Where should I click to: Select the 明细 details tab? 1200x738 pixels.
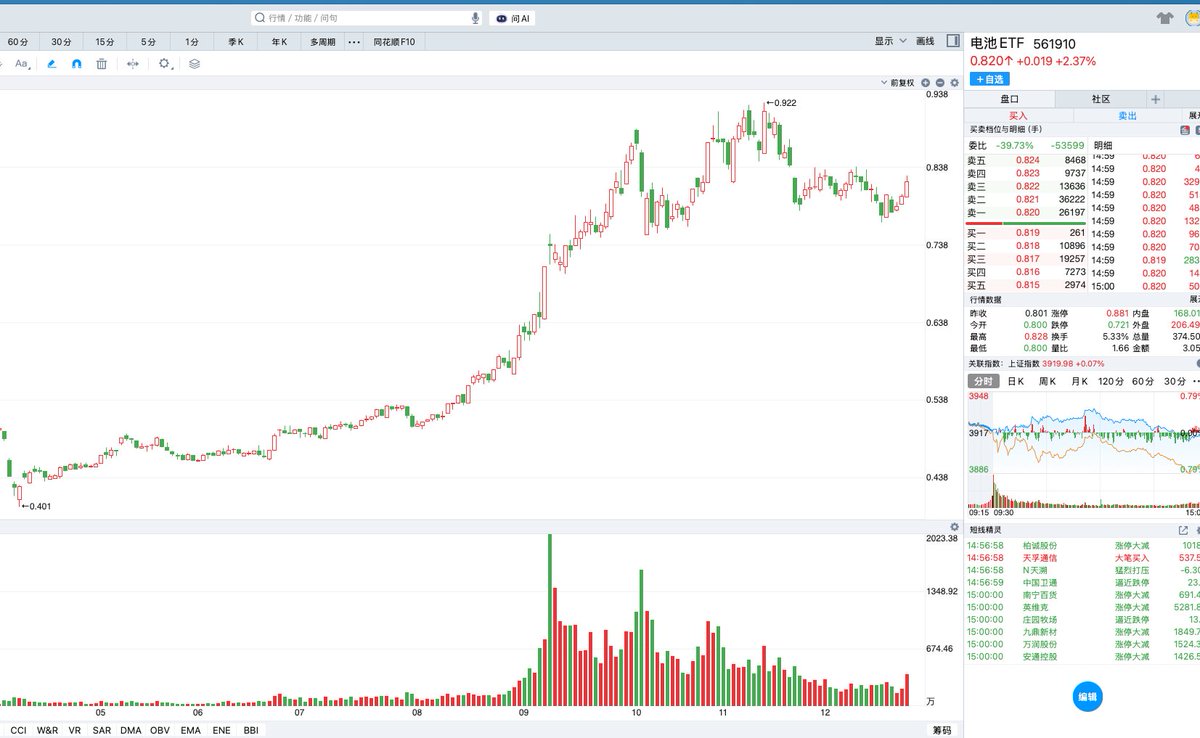point(1103,145)
